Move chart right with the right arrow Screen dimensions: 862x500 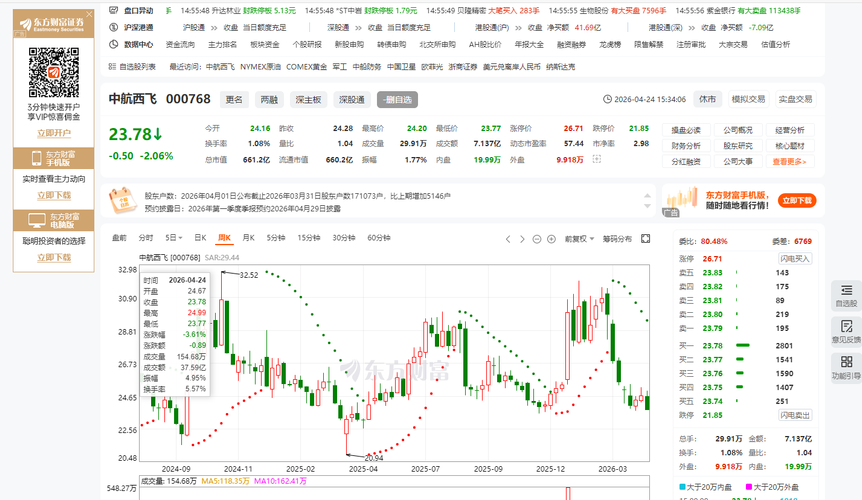522,239
